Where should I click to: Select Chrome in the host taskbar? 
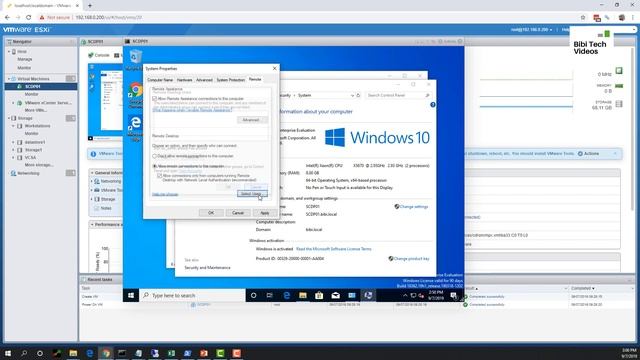[x=106, y=353]
